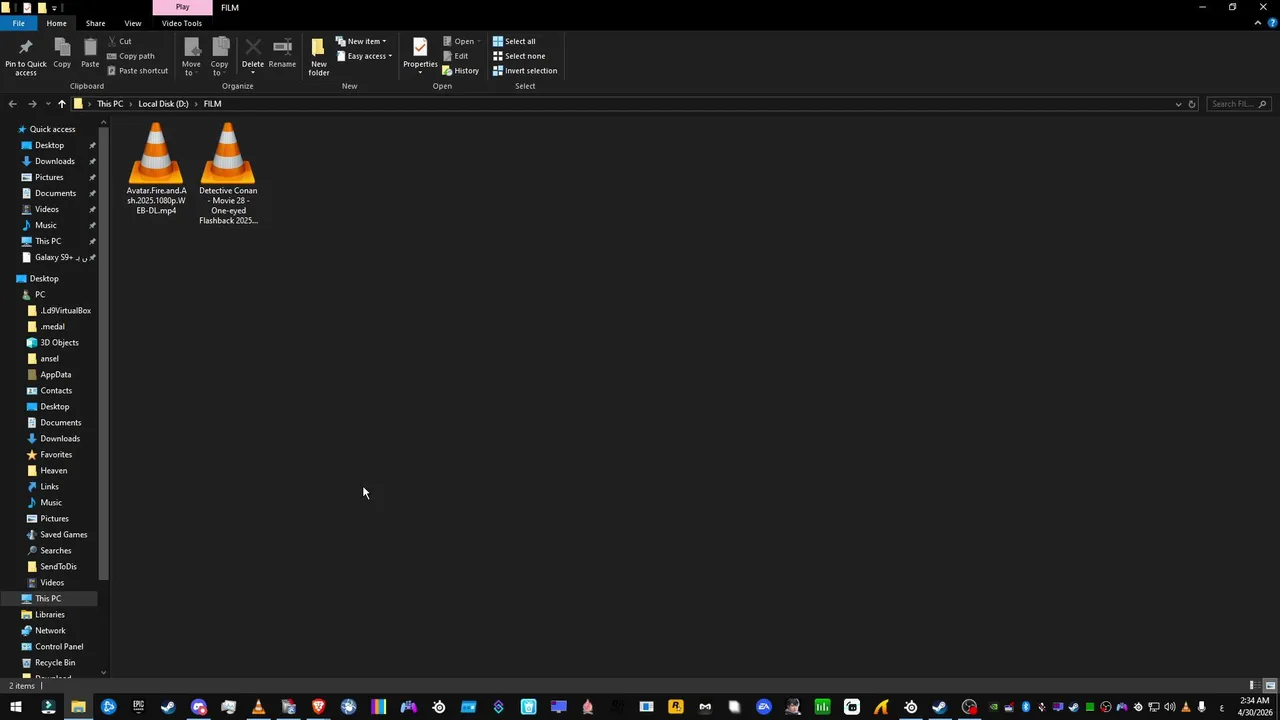Click Invert selection in ribbon
1280x720 pixels.
click(x=525, y=71)
